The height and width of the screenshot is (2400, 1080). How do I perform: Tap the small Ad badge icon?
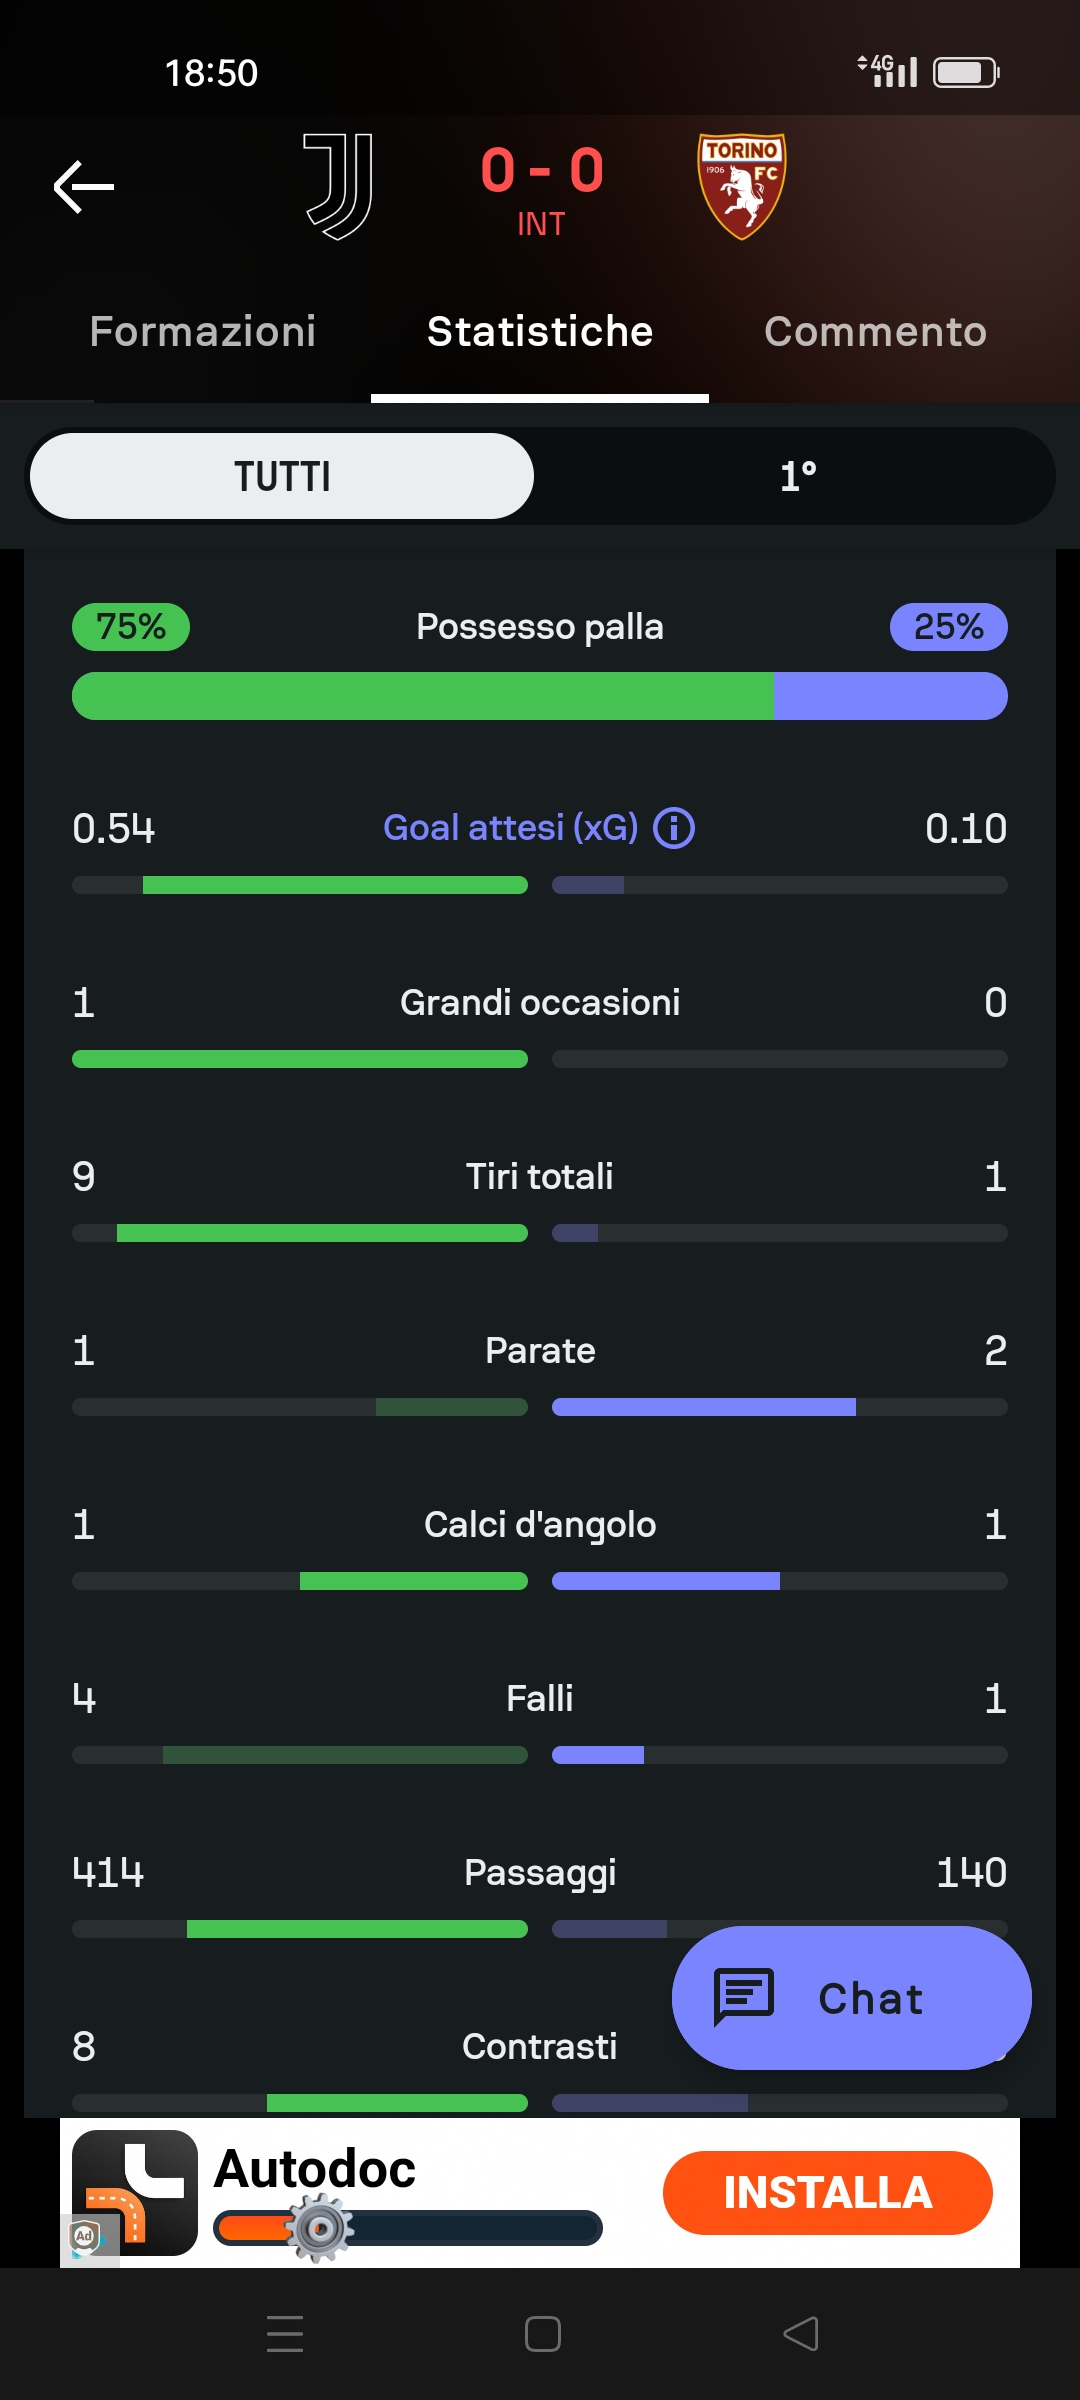[x=85, y=2236]
